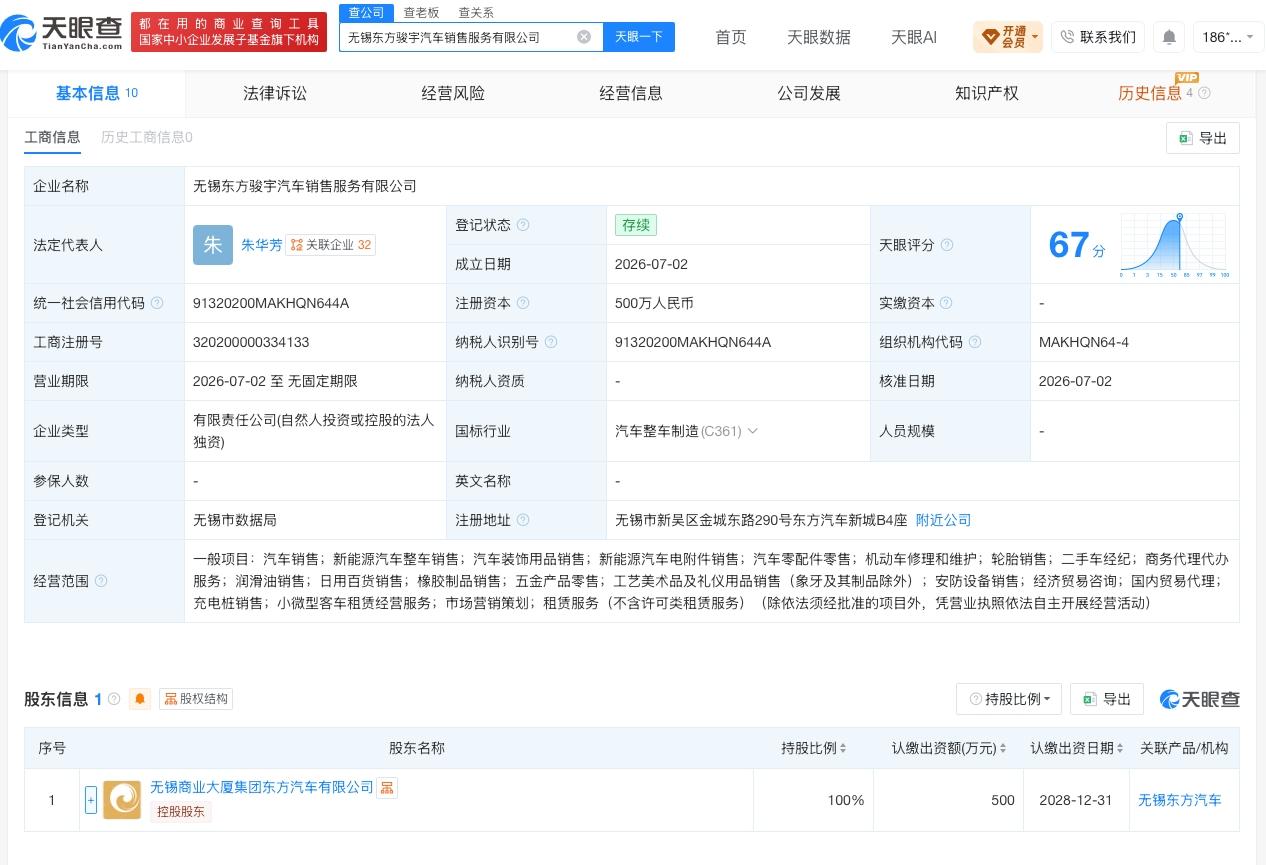Open the 股权结构 equity structure view
The height and width of the screenshot is (865, 1266).
196,699
